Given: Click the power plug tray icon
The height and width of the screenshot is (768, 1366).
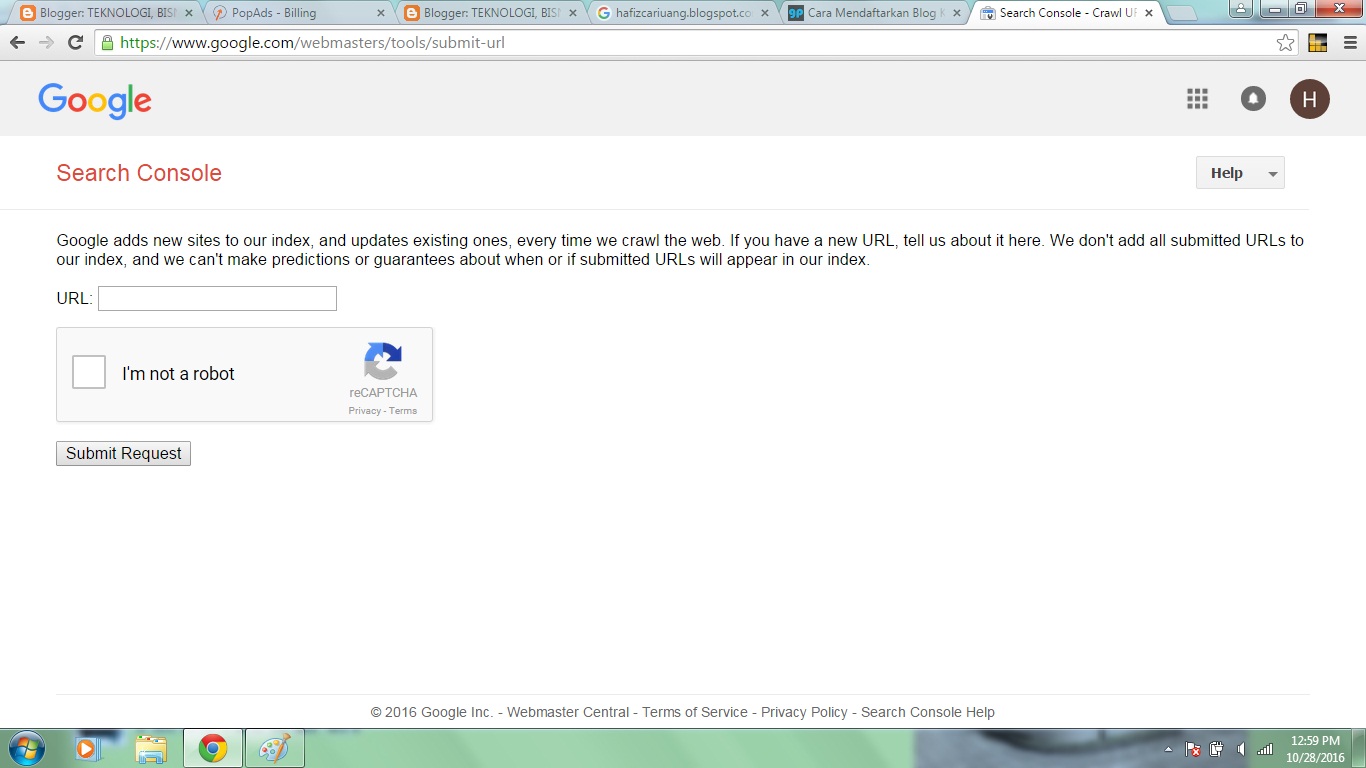Looking at the screenshot, I should [1217, 749].
